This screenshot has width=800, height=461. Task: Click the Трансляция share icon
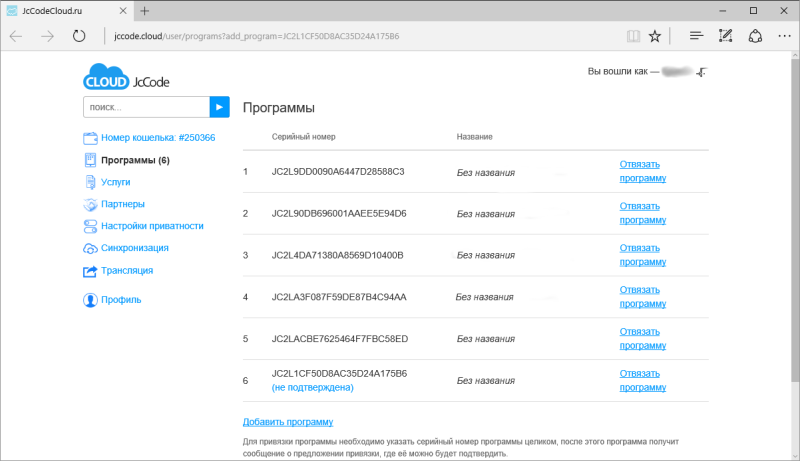(90, 270)
